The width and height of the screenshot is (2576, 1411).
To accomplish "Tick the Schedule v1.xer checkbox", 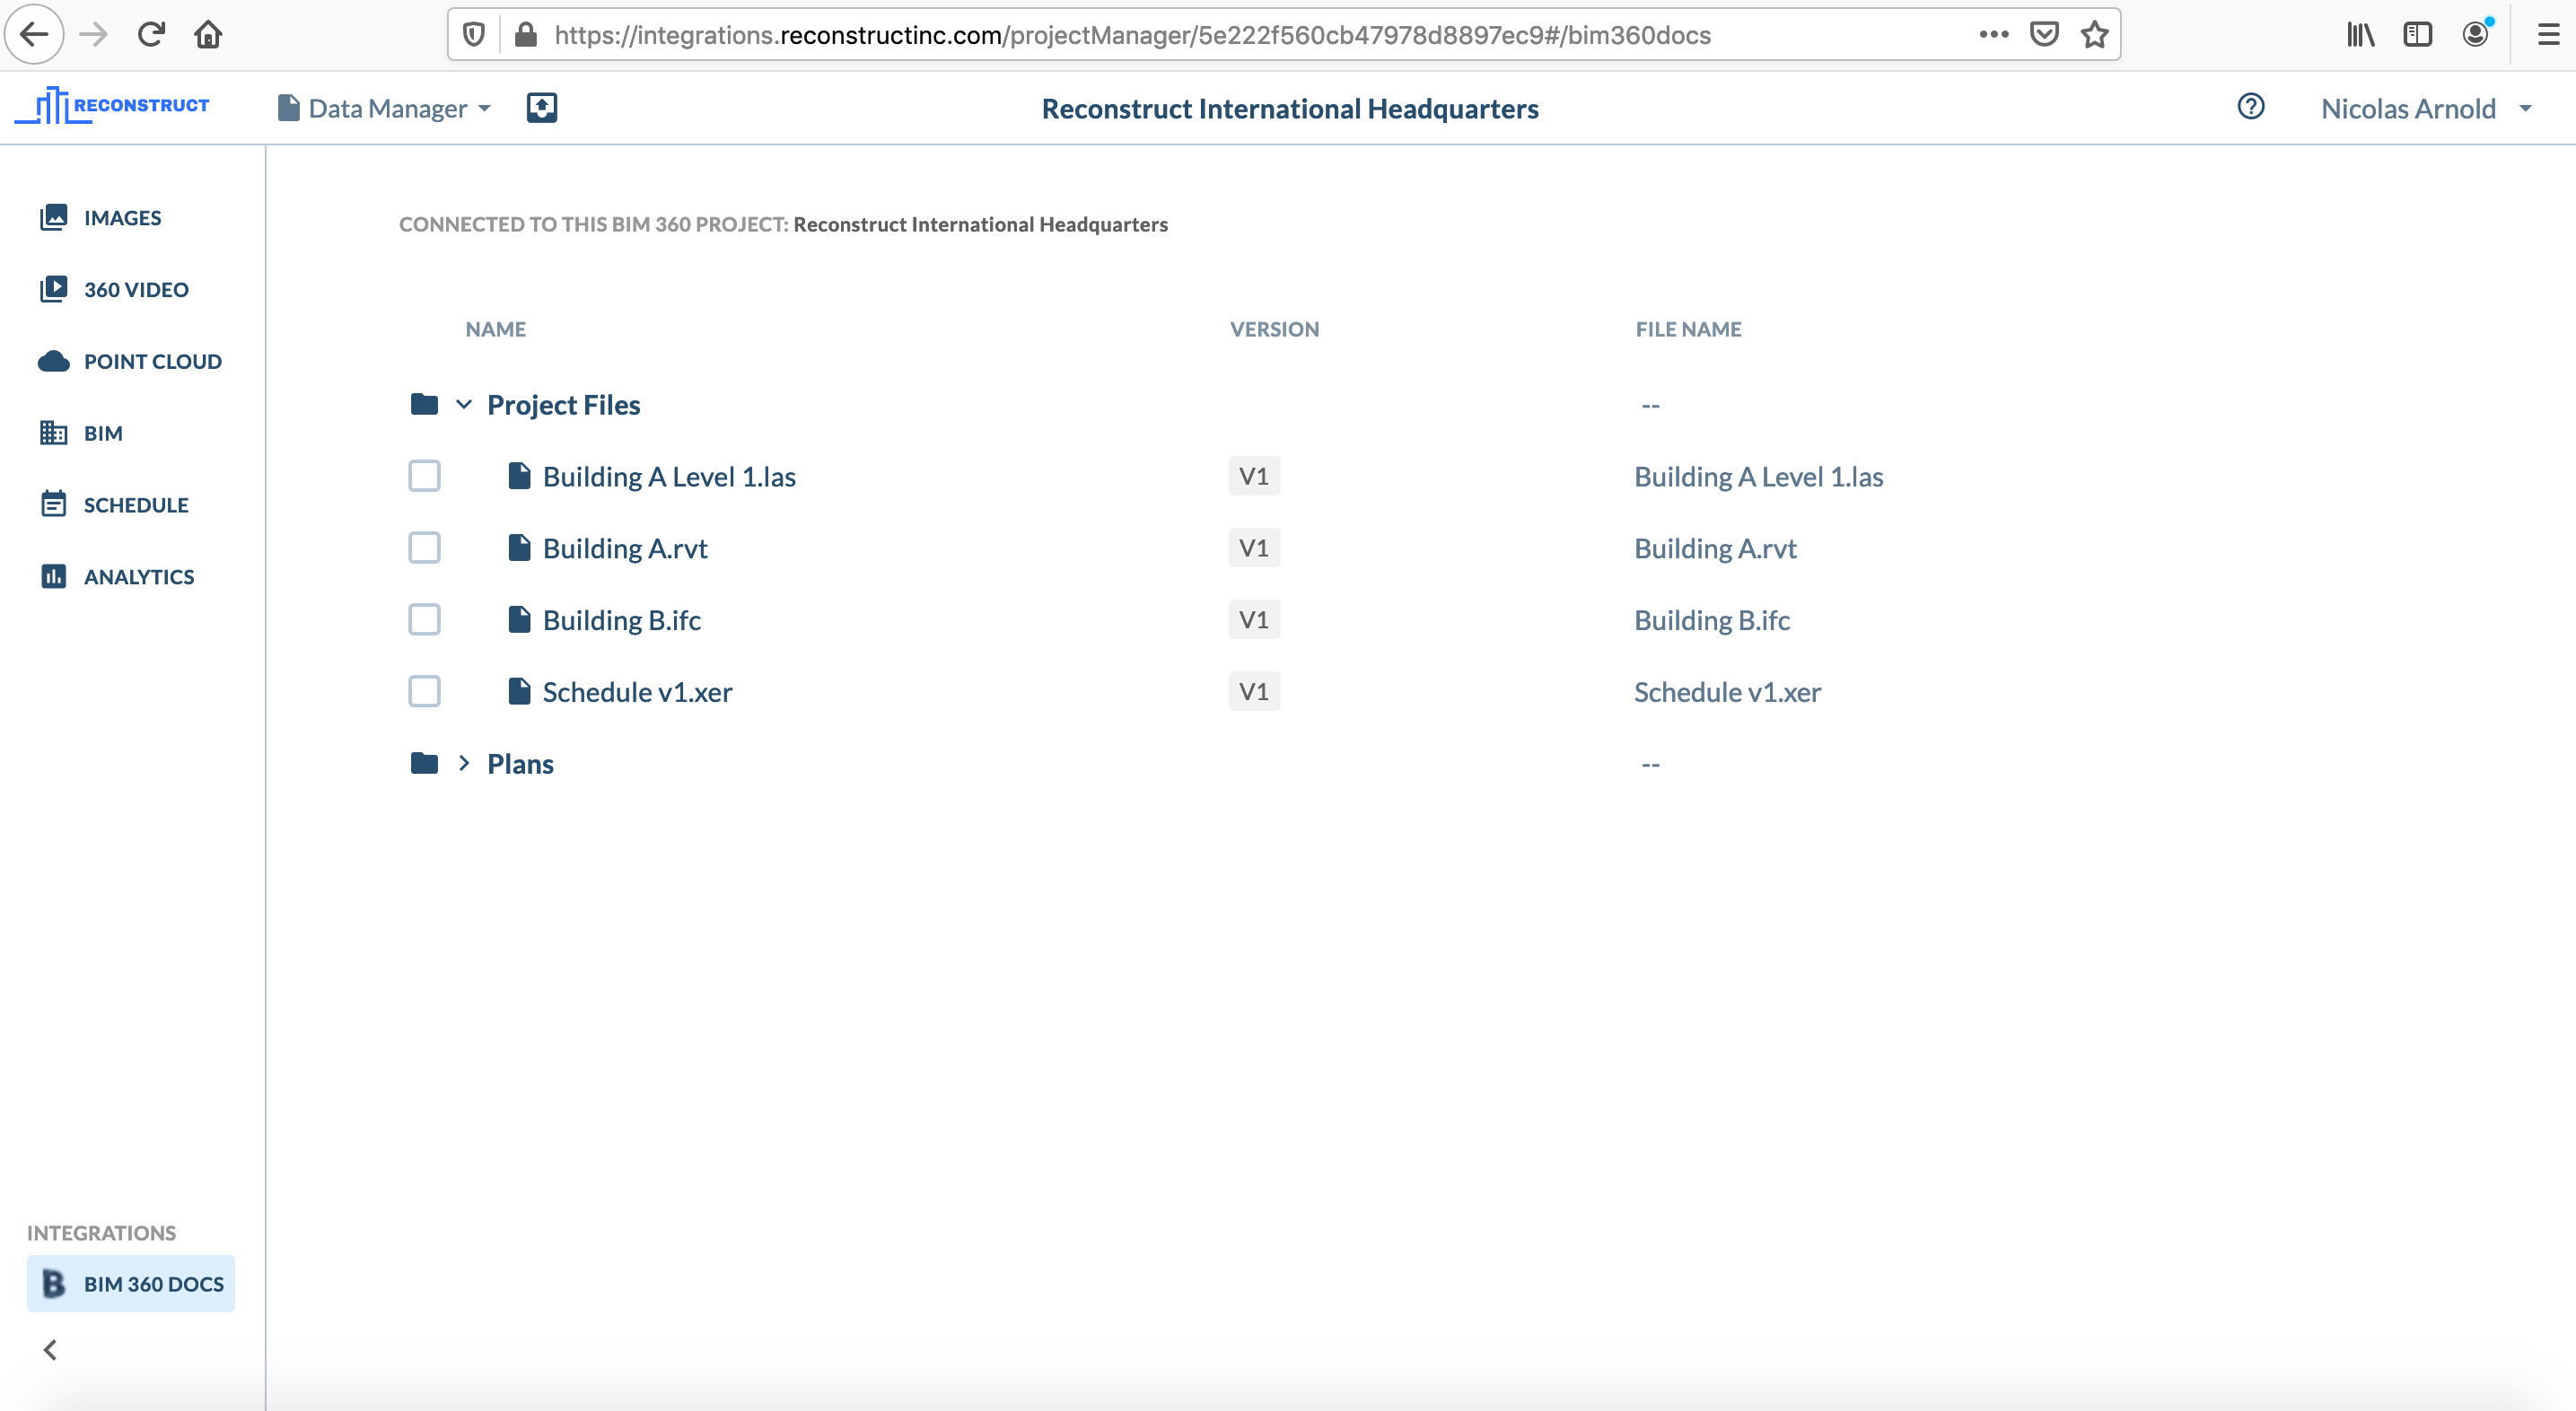I will 424,692.
